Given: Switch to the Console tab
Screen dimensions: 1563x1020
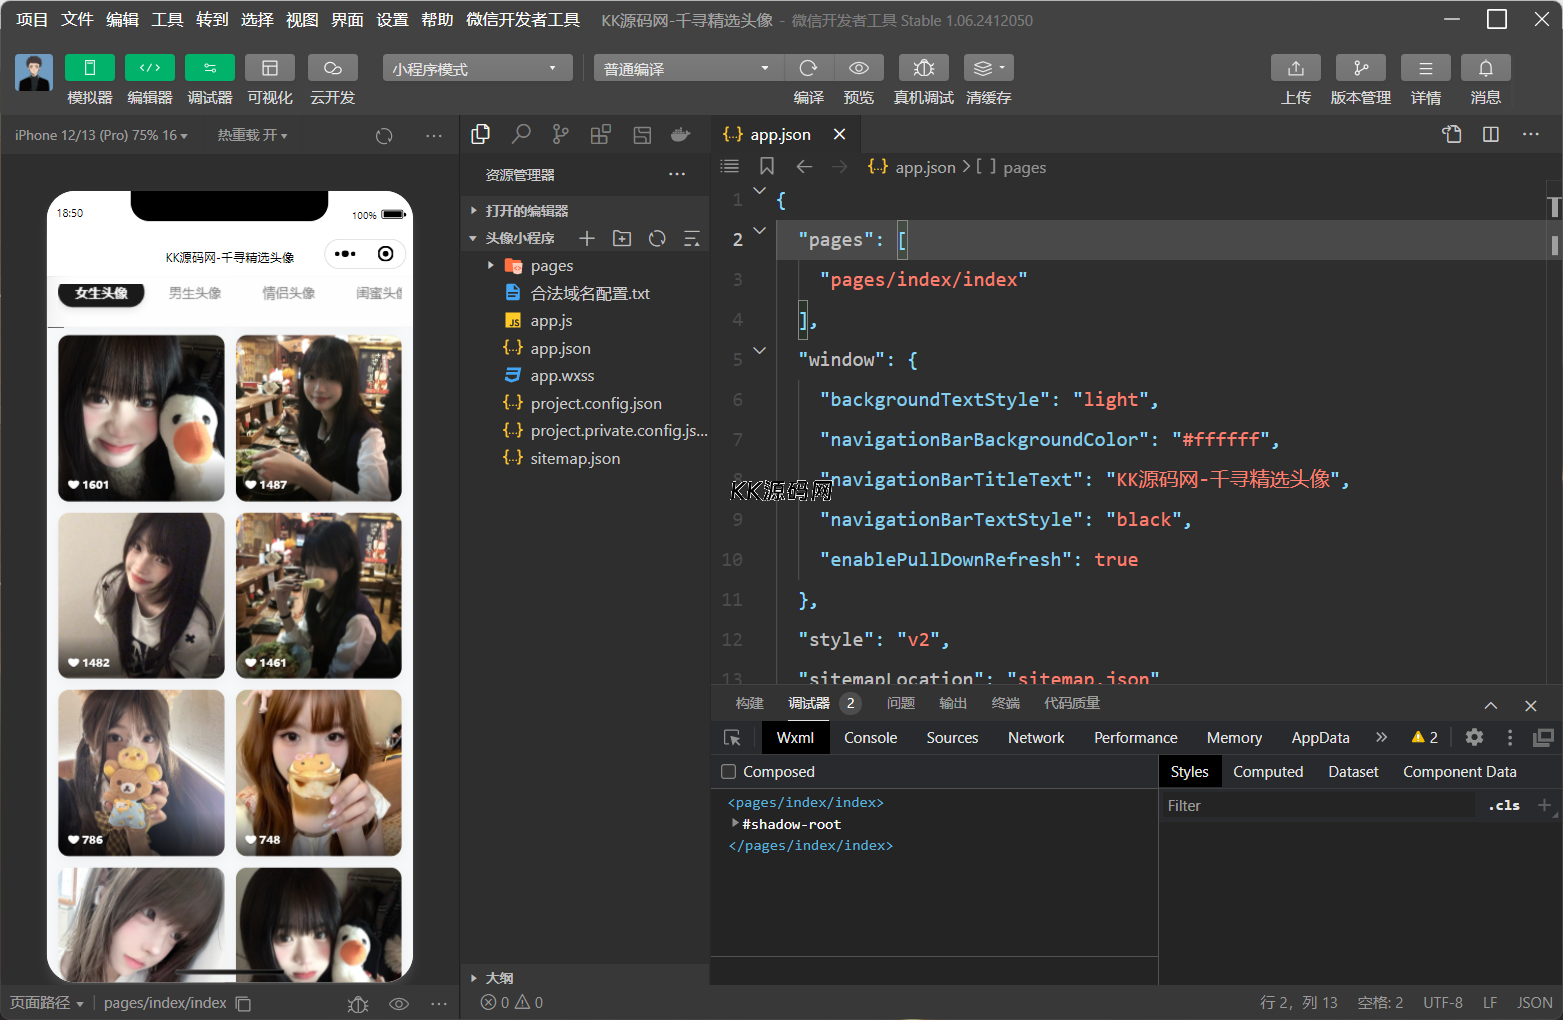Looking at the screenshot, I should tap(870, 738).
